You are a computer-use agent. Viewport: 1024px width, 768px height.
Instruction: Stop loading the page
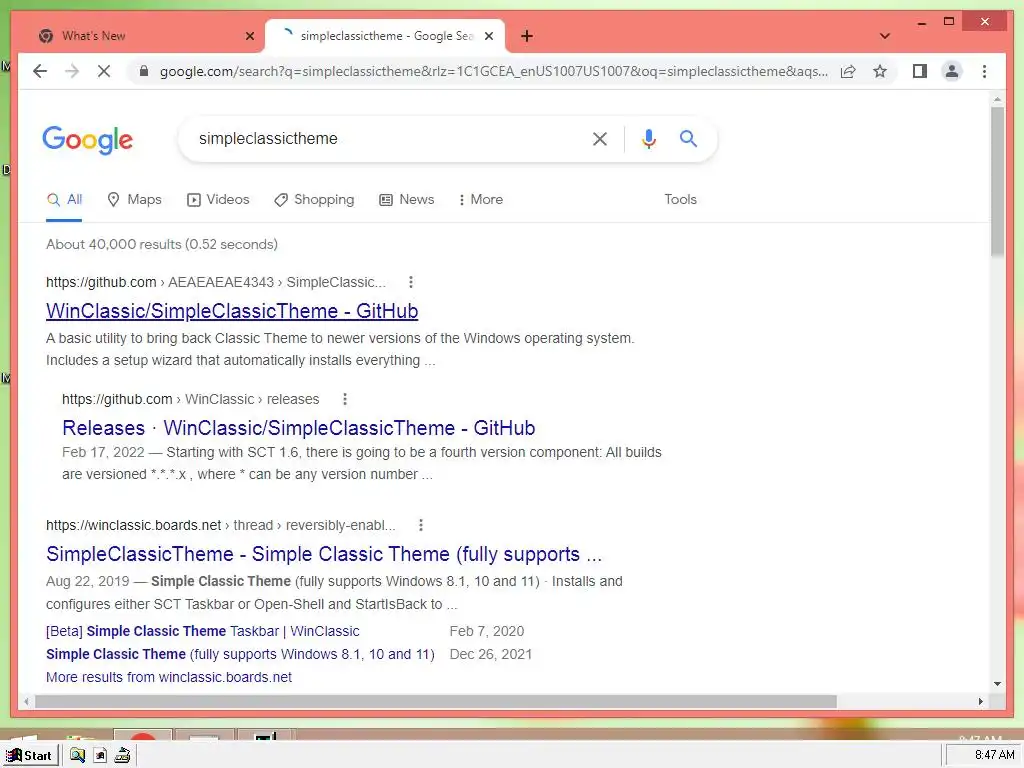tap(104, 71)
